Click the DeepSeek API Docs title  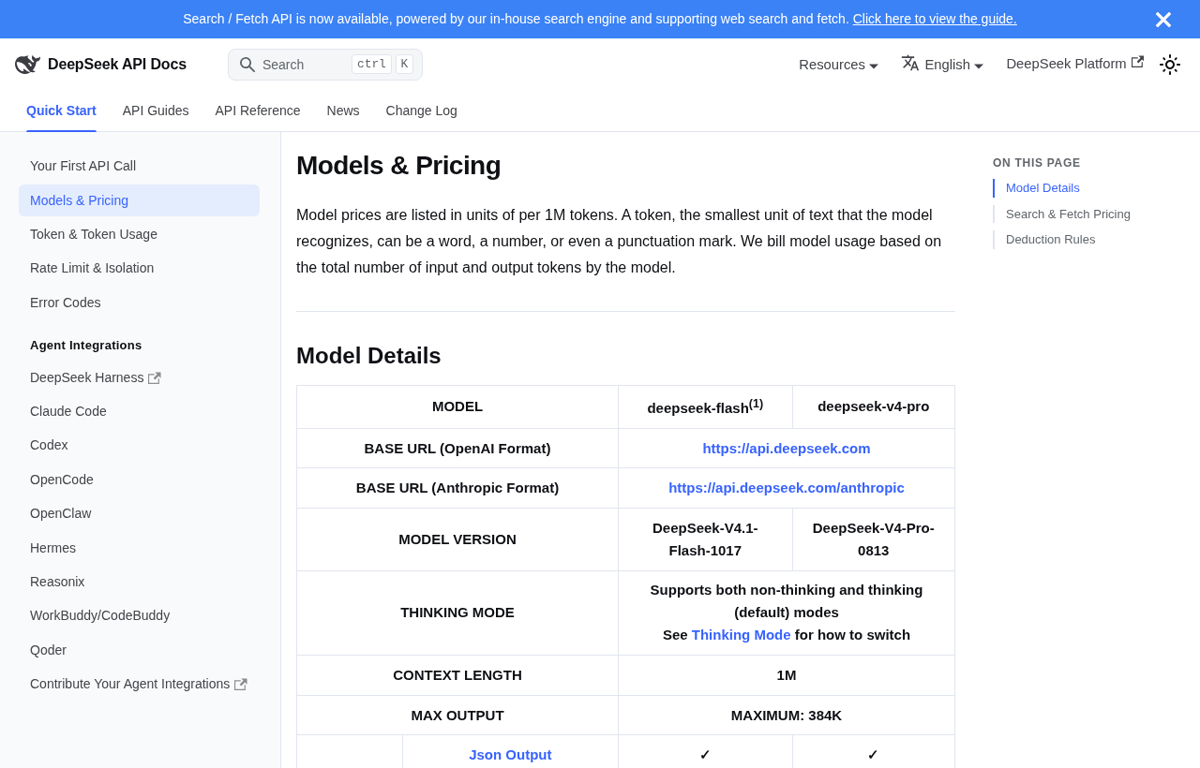click(117, 64)
